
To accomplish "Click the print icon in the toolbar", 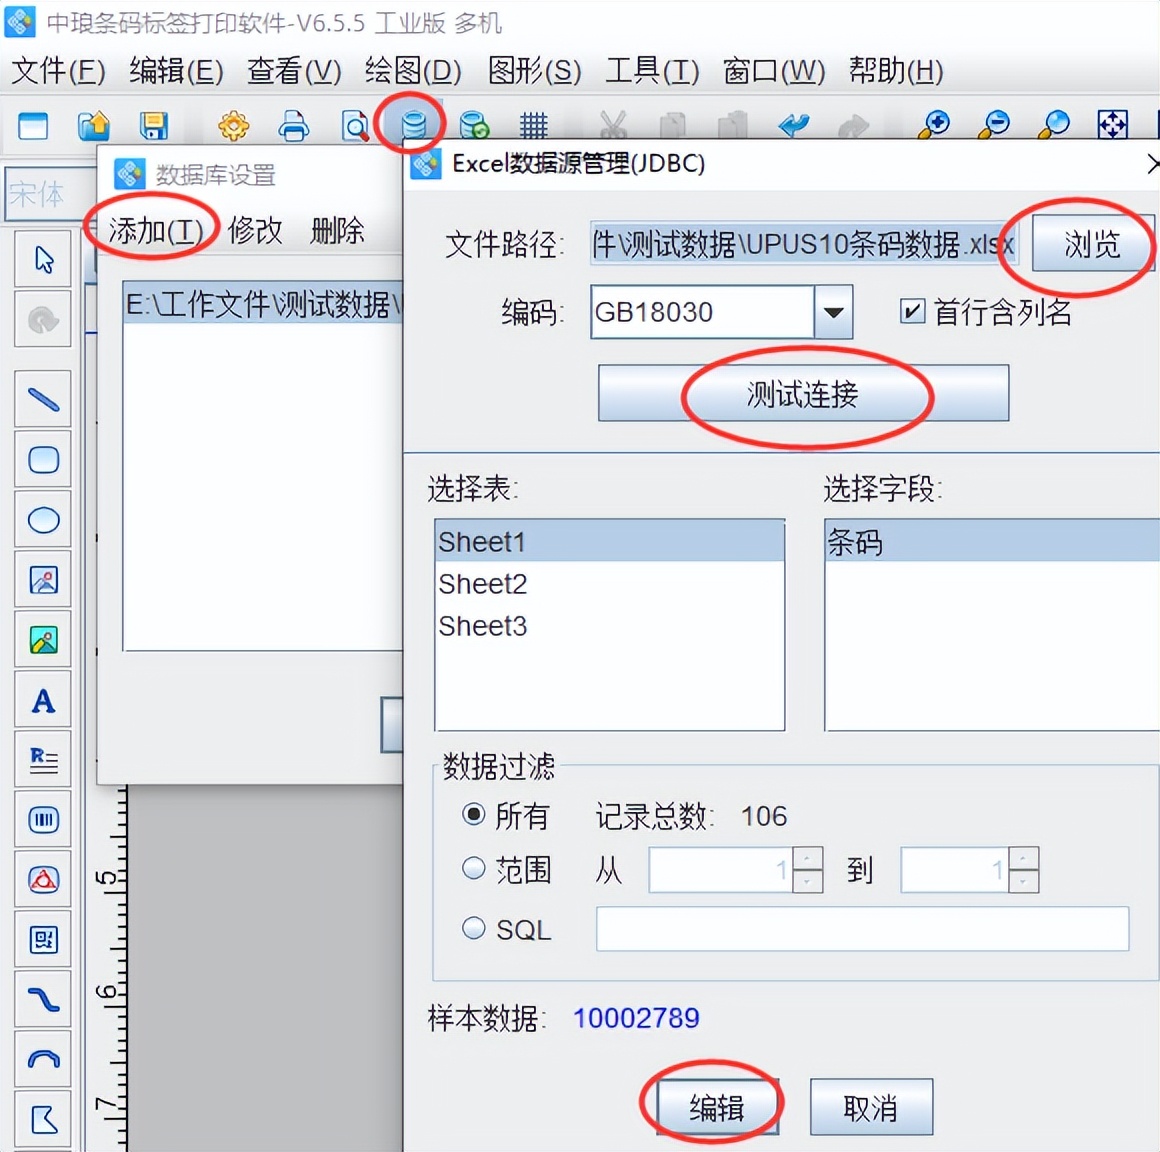I will point(293,124).
